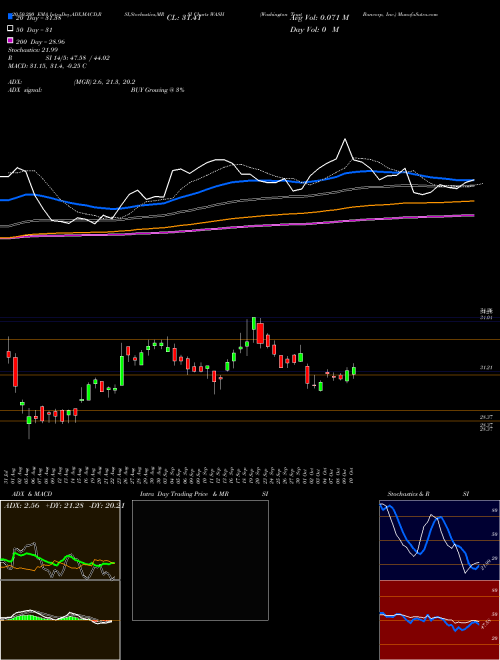Click the 'Intra Day Trading Price & MR' title
The height and width of the screenshot is (660, 500).
(x=184, y=494)
